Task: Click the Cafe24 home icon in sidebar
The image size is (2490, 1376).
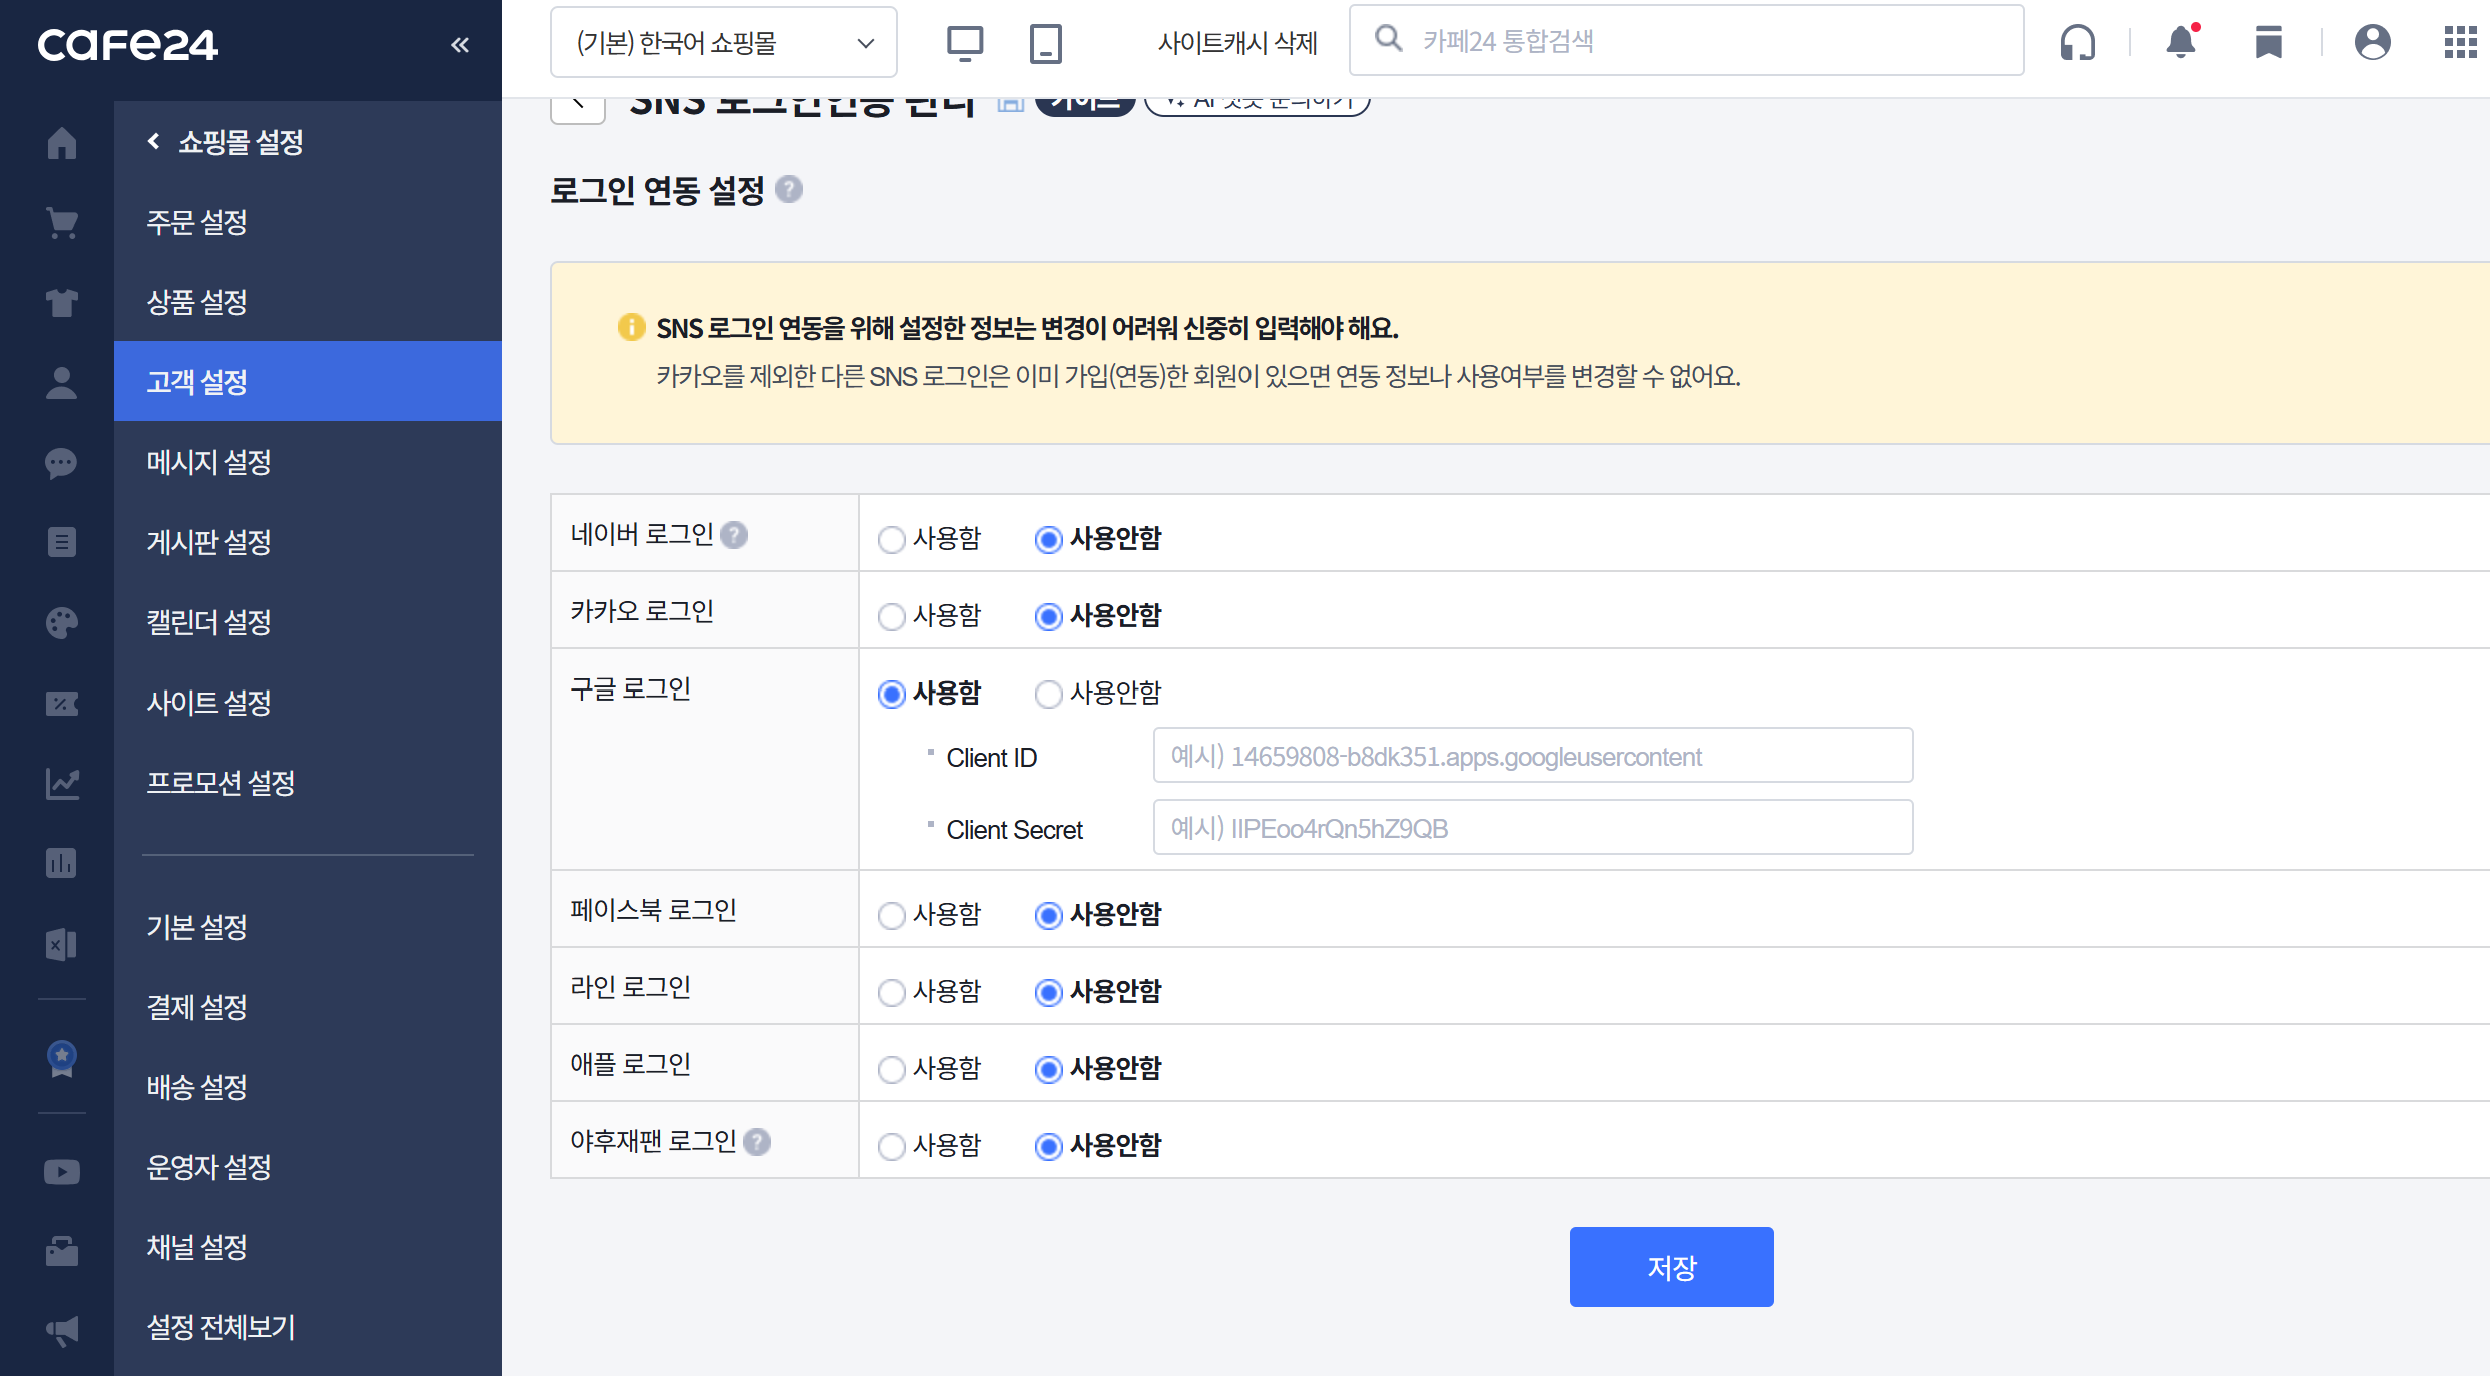Action: point(61,143)
